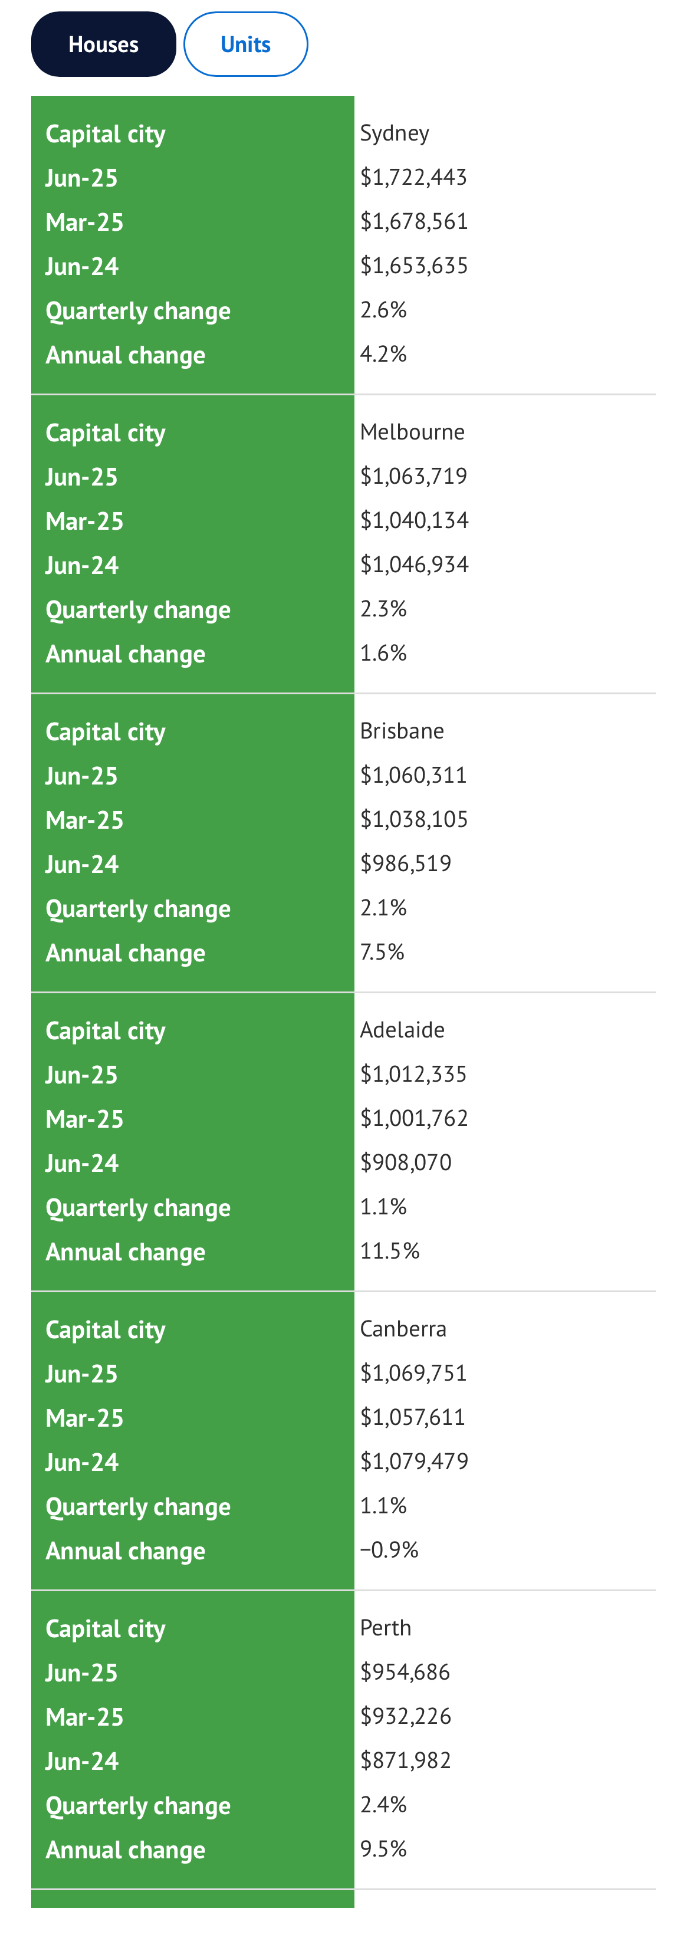This screenshot has width=674, height=1937.
Task: Click Canberra's annual change value −0.9%
Action: click(x=390, y=1551)
